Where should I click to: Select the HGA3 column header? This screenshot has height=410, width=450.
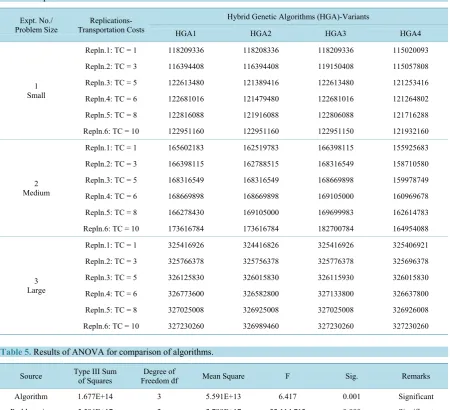pos(335,34)
